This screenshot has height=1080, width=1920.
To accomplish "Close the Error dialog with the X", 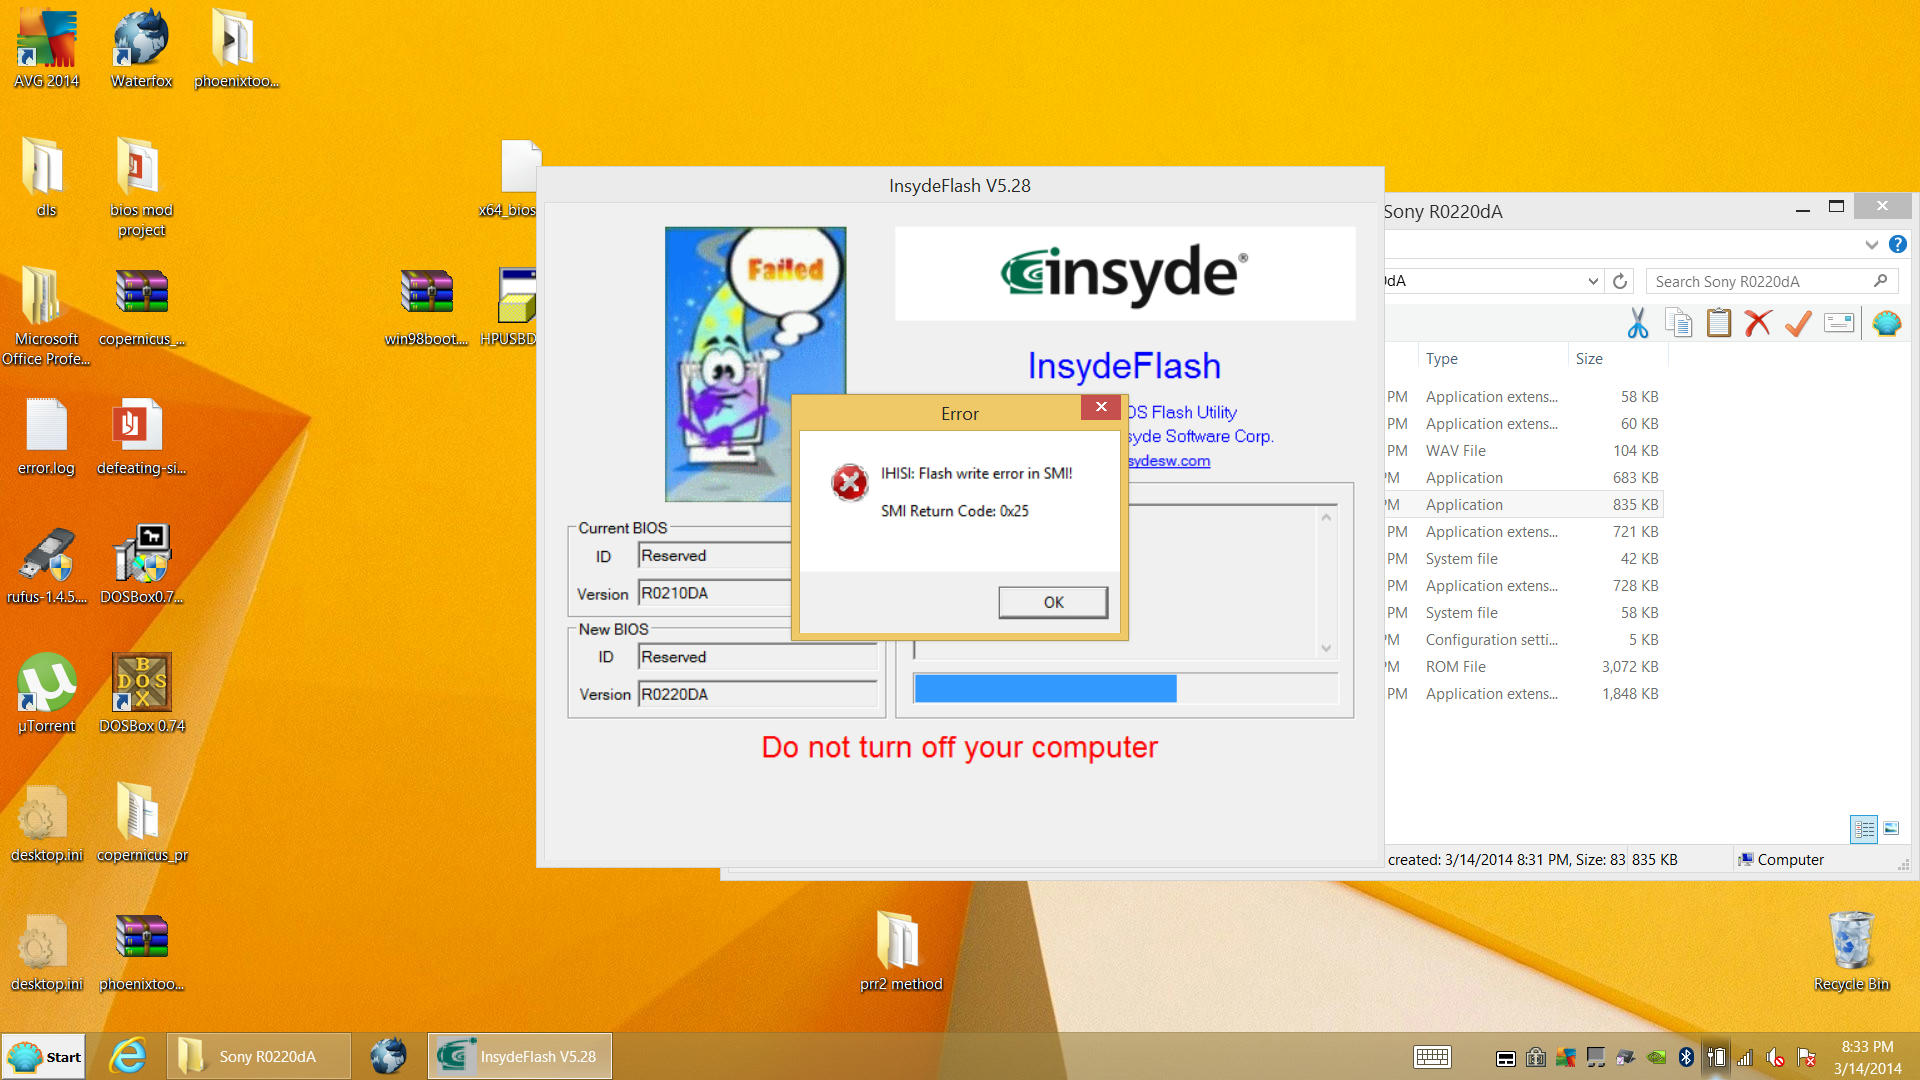I will coord(1101,407).
